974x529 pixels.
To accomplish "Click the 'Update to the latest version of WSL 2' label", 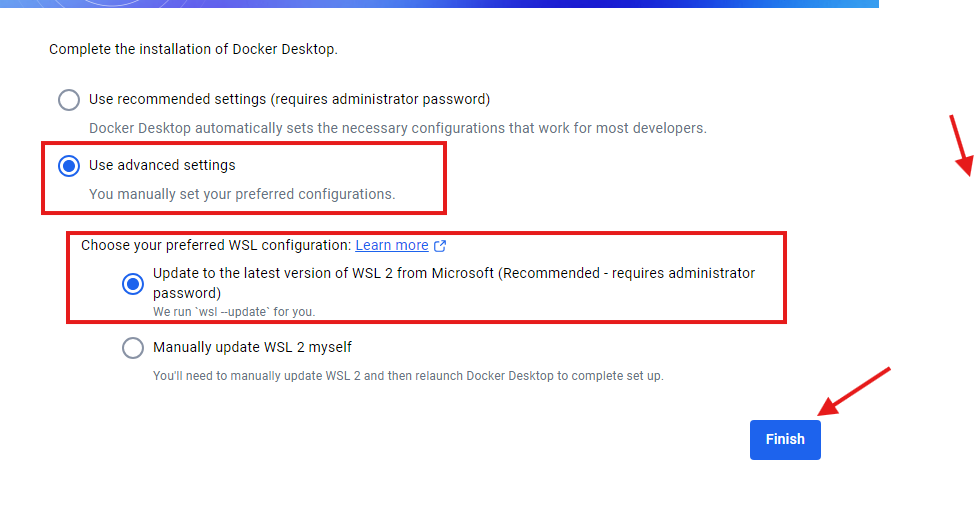I will 454,283.
